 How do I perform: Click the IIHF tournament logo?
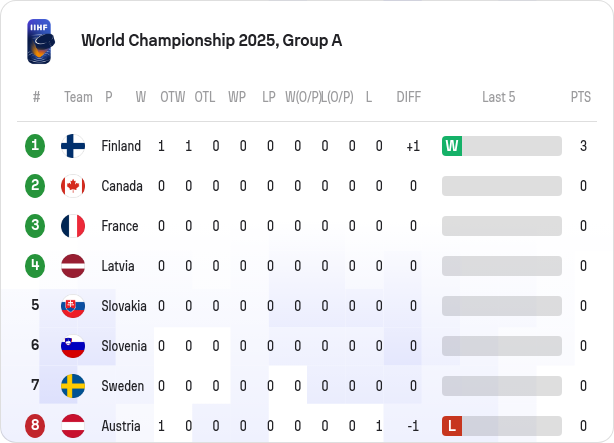pos(40,41)
